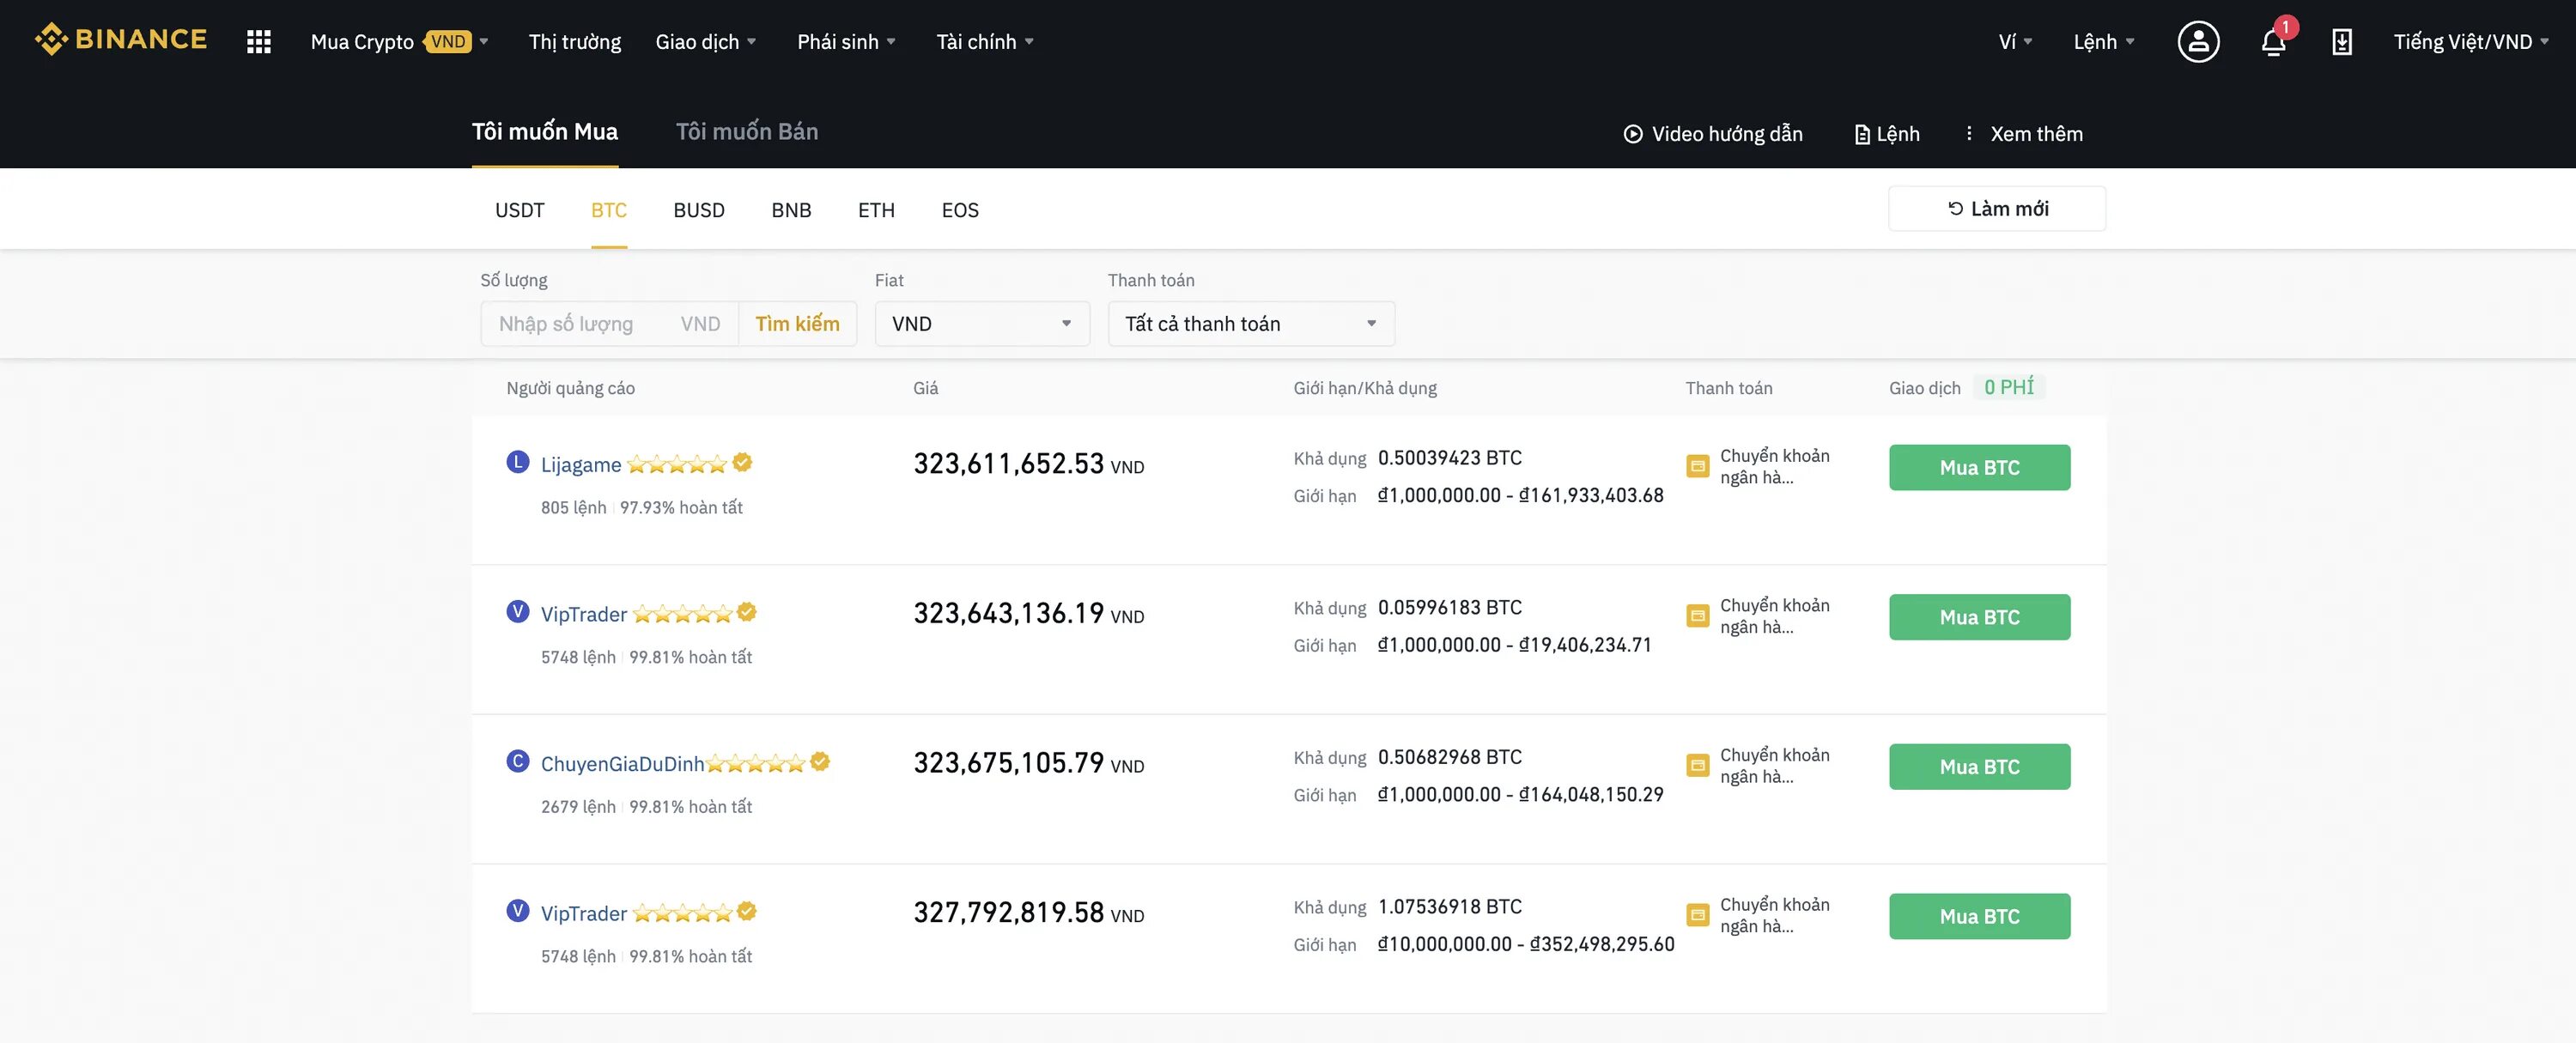
Task: Click the Làm mới refresh button
Action: pos(1997,209)
